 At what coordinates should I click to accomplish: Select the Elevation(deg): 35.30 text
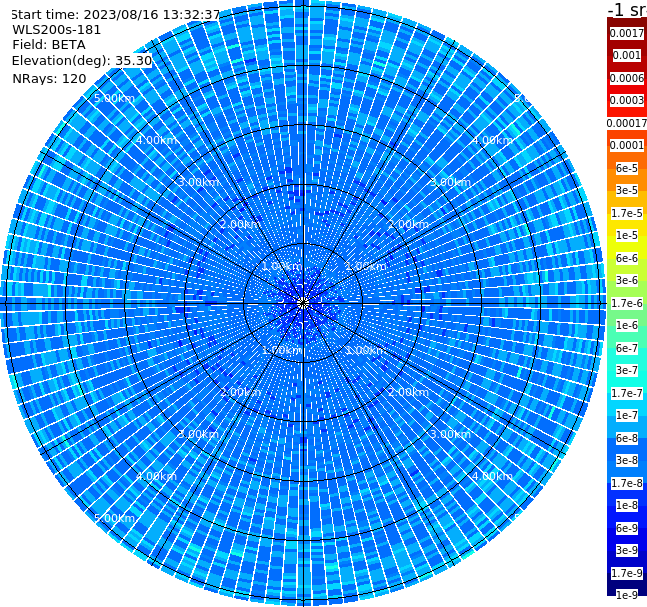click(x=82, y=61)
